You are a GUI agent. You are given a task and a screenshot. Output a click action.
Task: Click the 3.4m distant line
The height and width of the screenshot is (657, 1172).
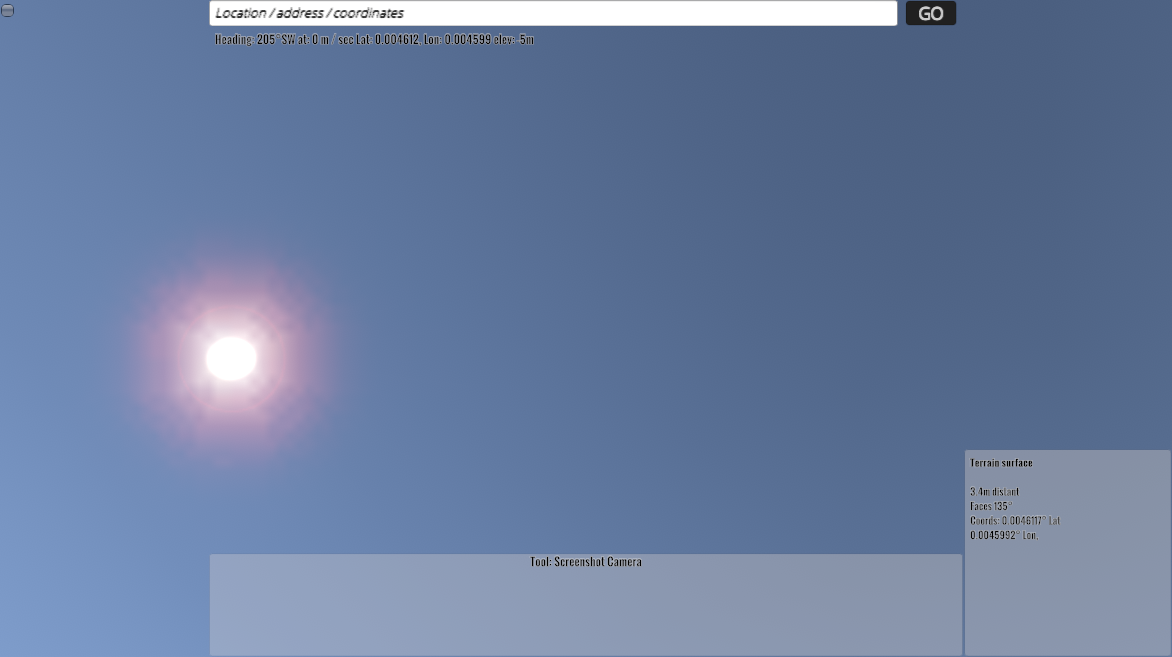(994, 492)
